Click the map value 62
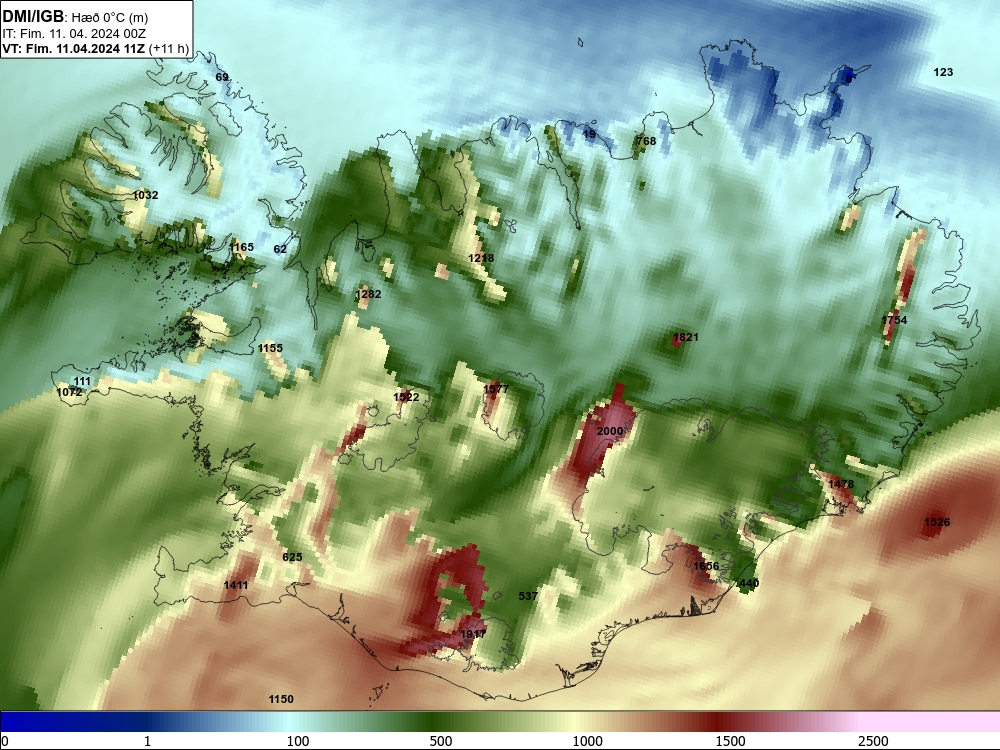Image resolution: width=1000 pixels, height=750 pixels. coord(280,249)
